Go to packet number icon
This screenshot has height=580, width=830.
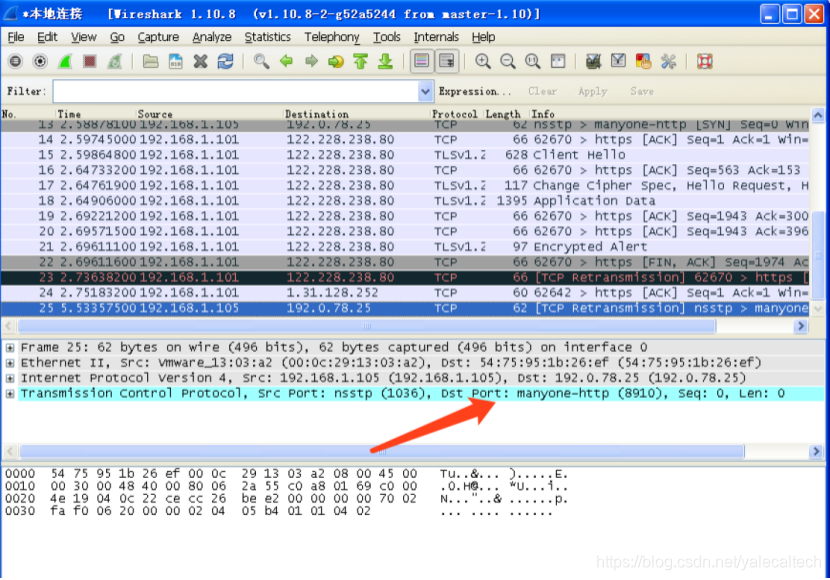click(336, 61)
